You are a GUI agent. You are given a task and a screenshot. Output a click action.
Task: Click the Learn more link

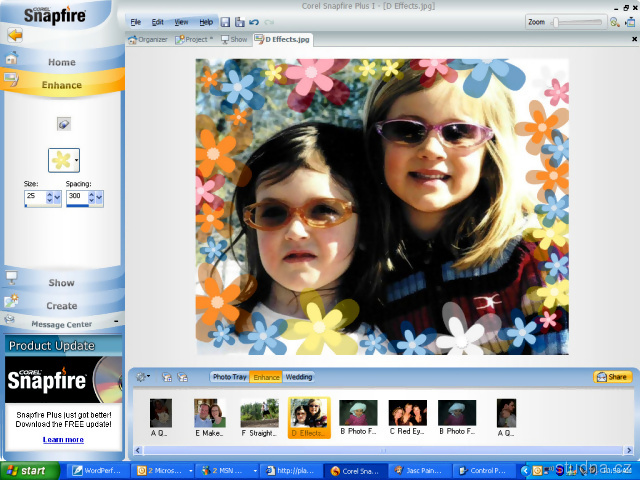[x=63, y=439]
